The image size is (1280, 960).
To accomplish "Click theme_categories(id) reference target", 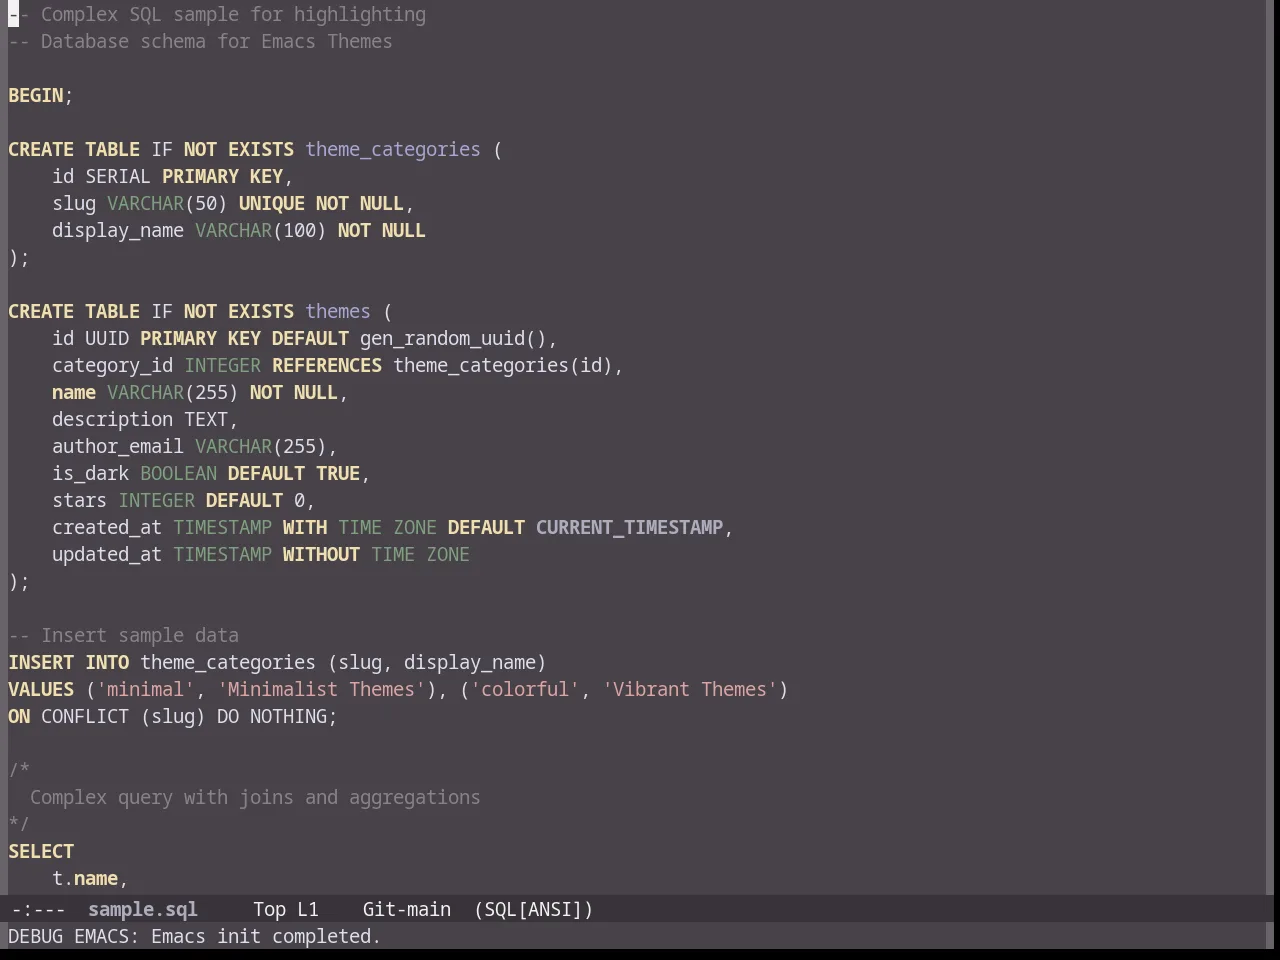I will coord(503,365).
